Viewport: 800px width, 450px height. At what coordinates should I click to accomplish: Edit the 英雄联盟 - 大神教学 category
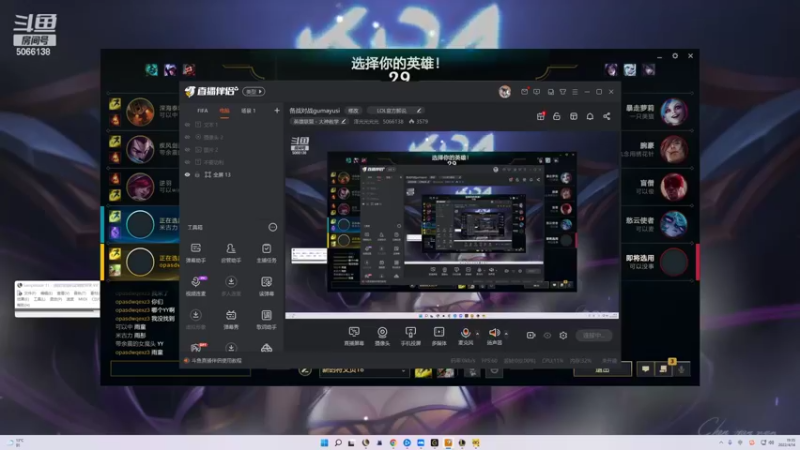(x=319, y=121)
